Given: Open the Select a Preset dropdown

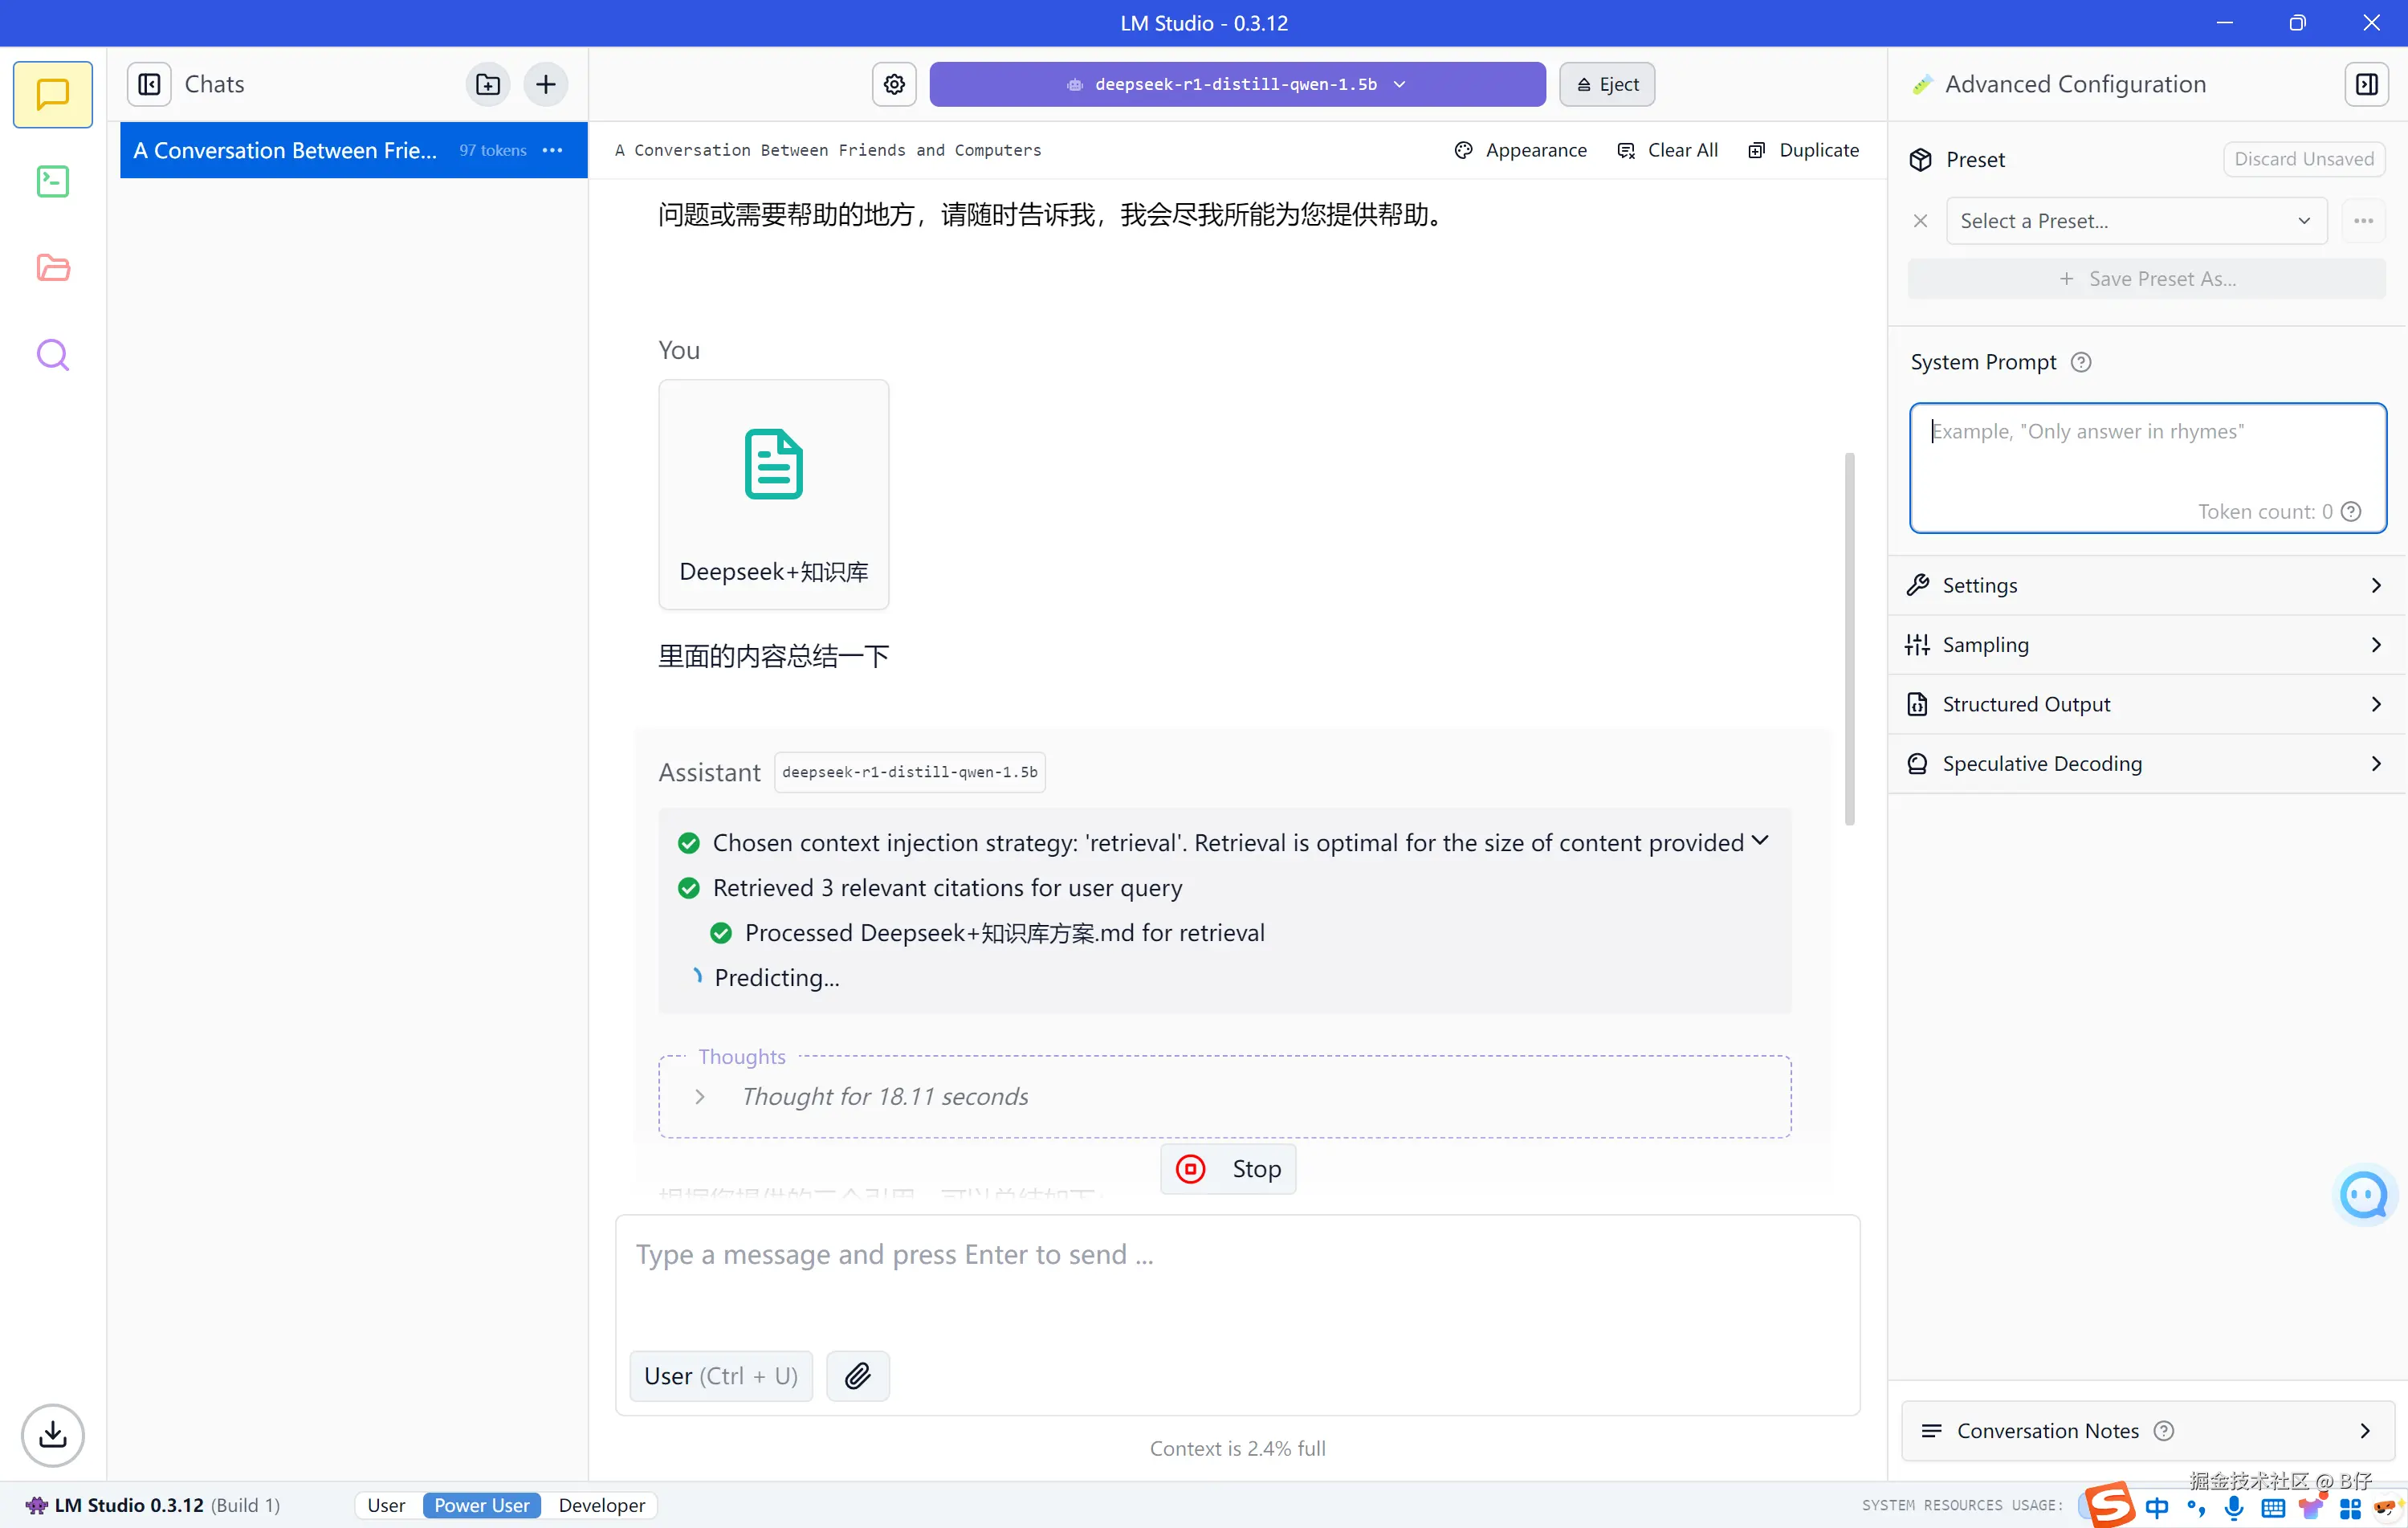Looking at the screenshot, I should [x=2136, y=221].
